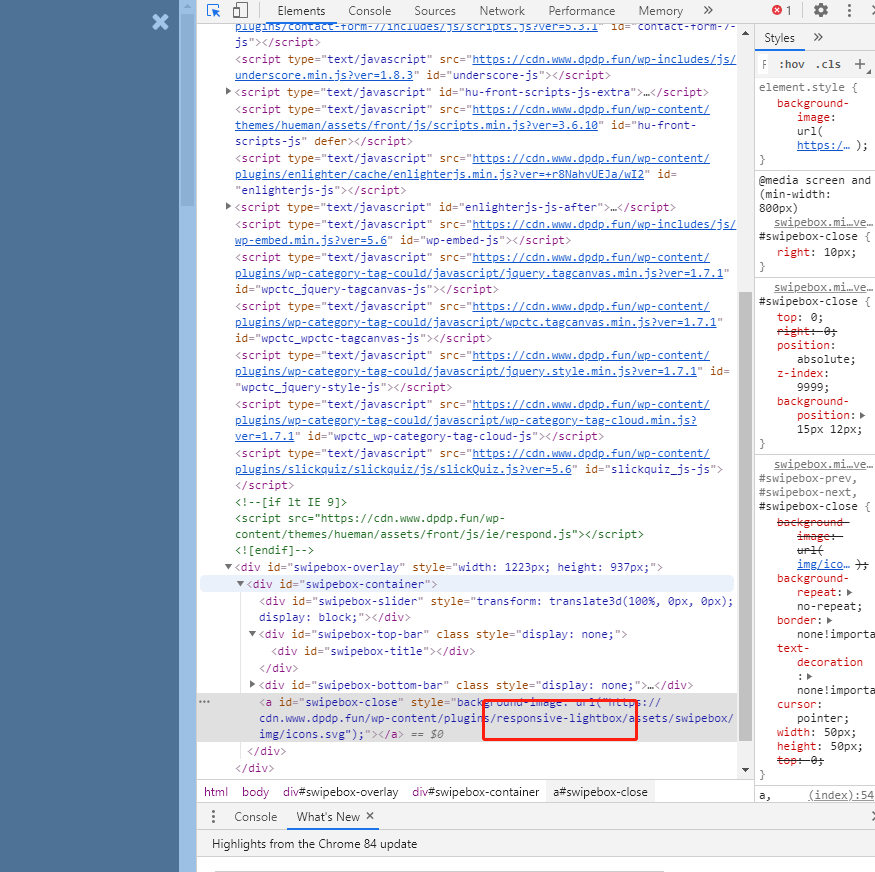Click the scroll down arrow of Elements panel
875x872 pixels.
pyautogui.click(x=746, y=770)
